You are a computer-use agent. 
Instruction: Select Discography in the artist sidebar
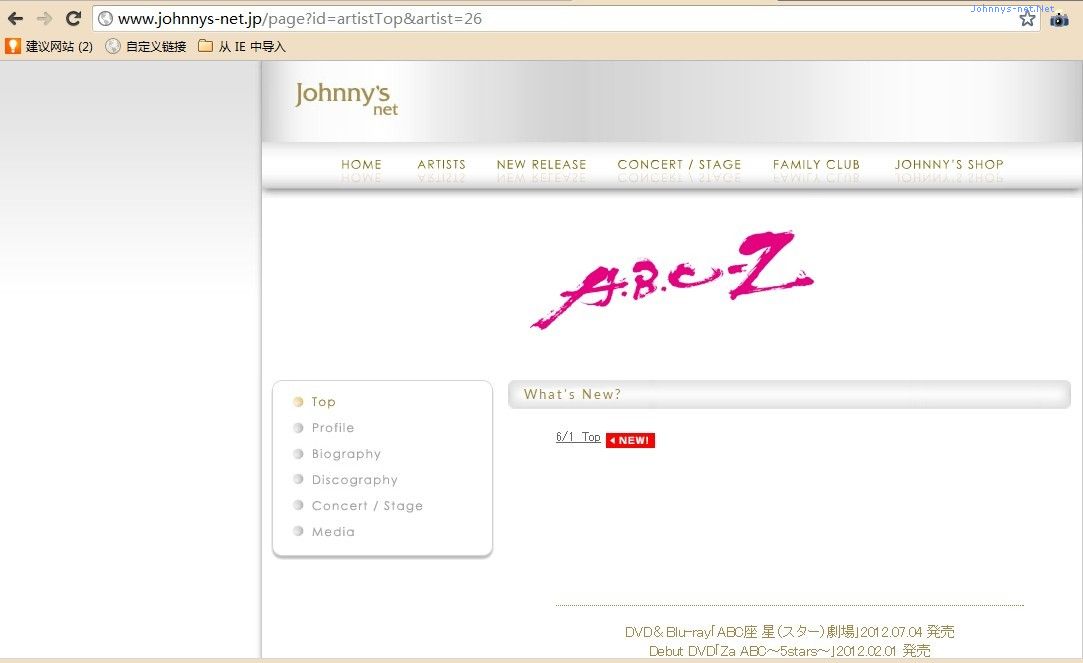click(x=354, y=480)
